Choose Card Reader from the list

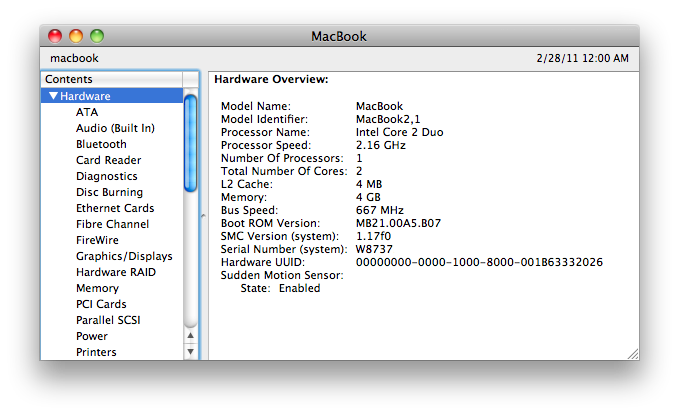[109, 160]
